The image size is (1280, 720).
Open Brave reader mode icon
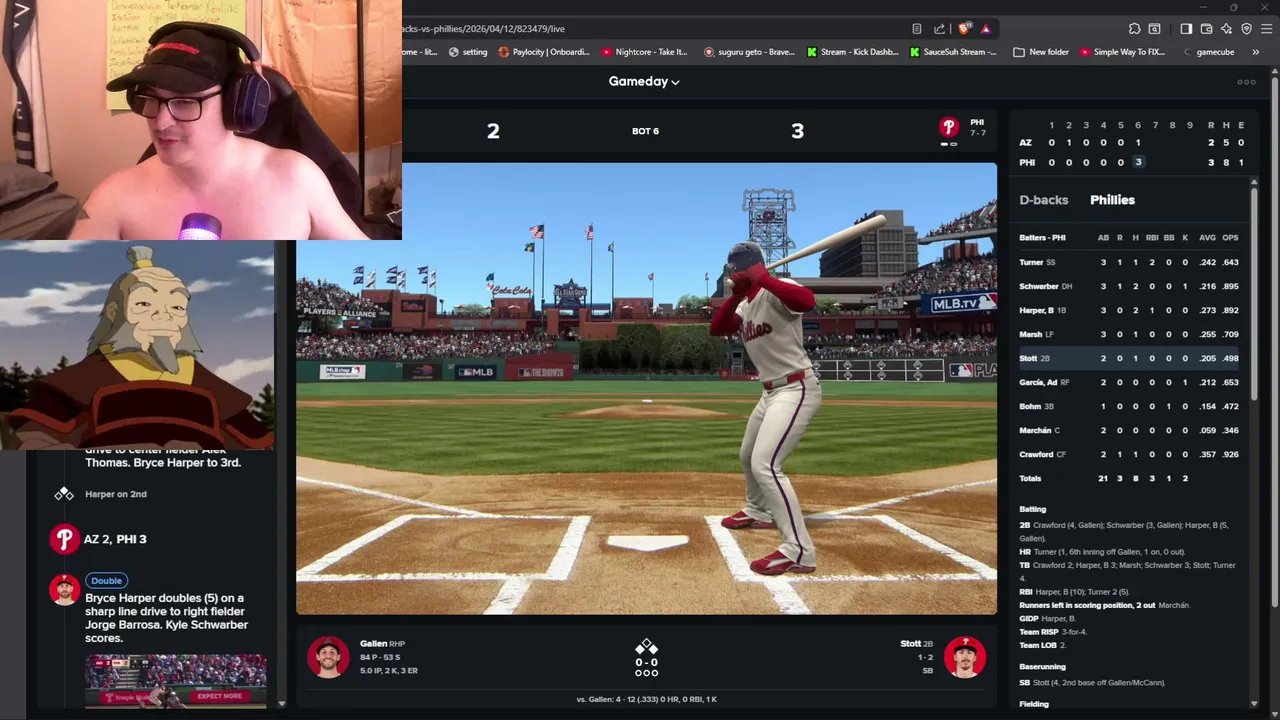[916, 29]
